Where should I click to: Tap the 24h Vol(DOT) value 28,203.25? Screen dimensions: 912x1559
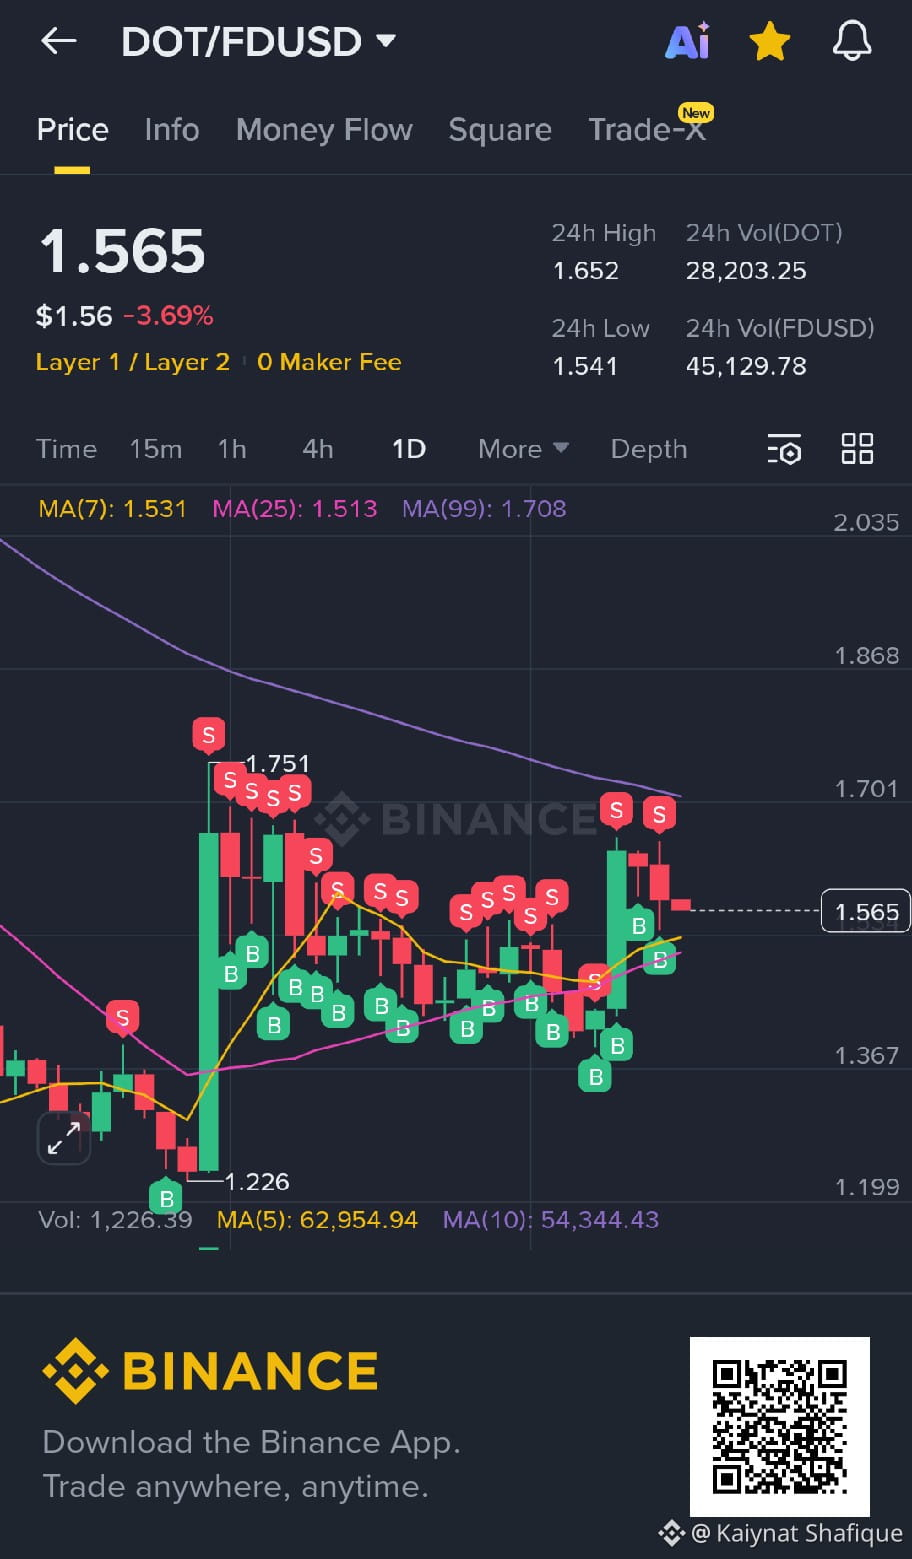746,270
